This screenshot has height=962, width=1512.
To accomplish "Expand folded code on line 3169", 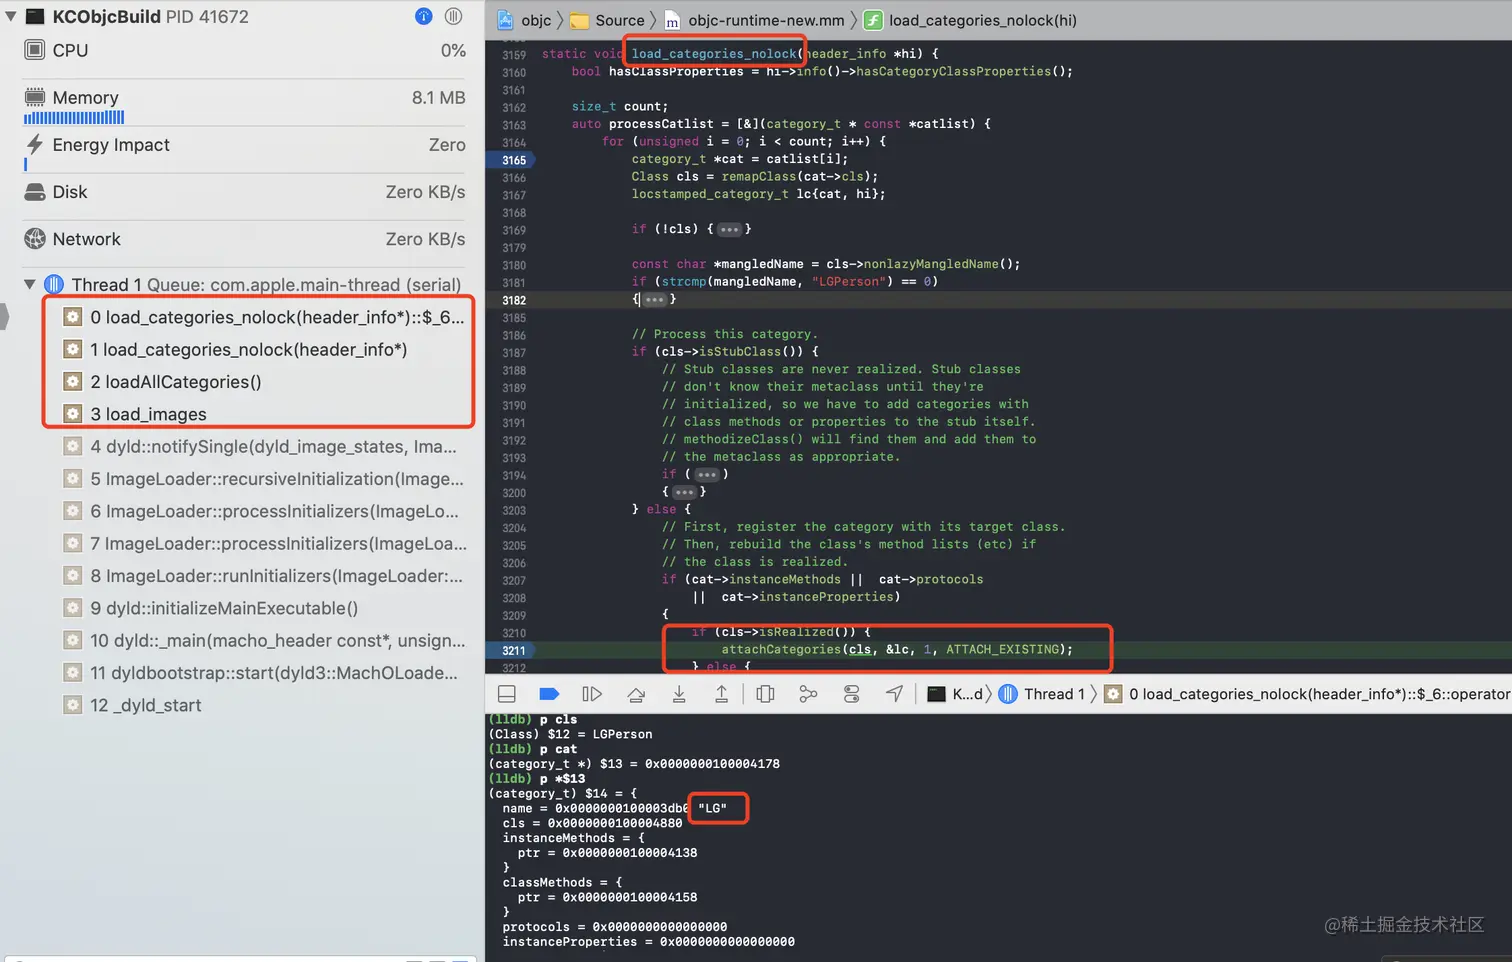I will click(x=729, y=229).
